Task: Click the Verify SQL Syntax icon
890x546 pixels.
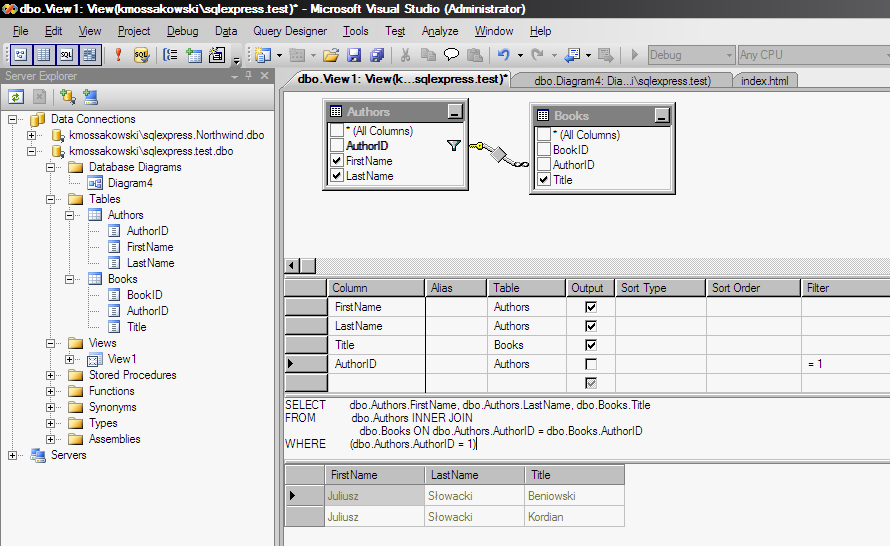Action: (x=141, y=55)
